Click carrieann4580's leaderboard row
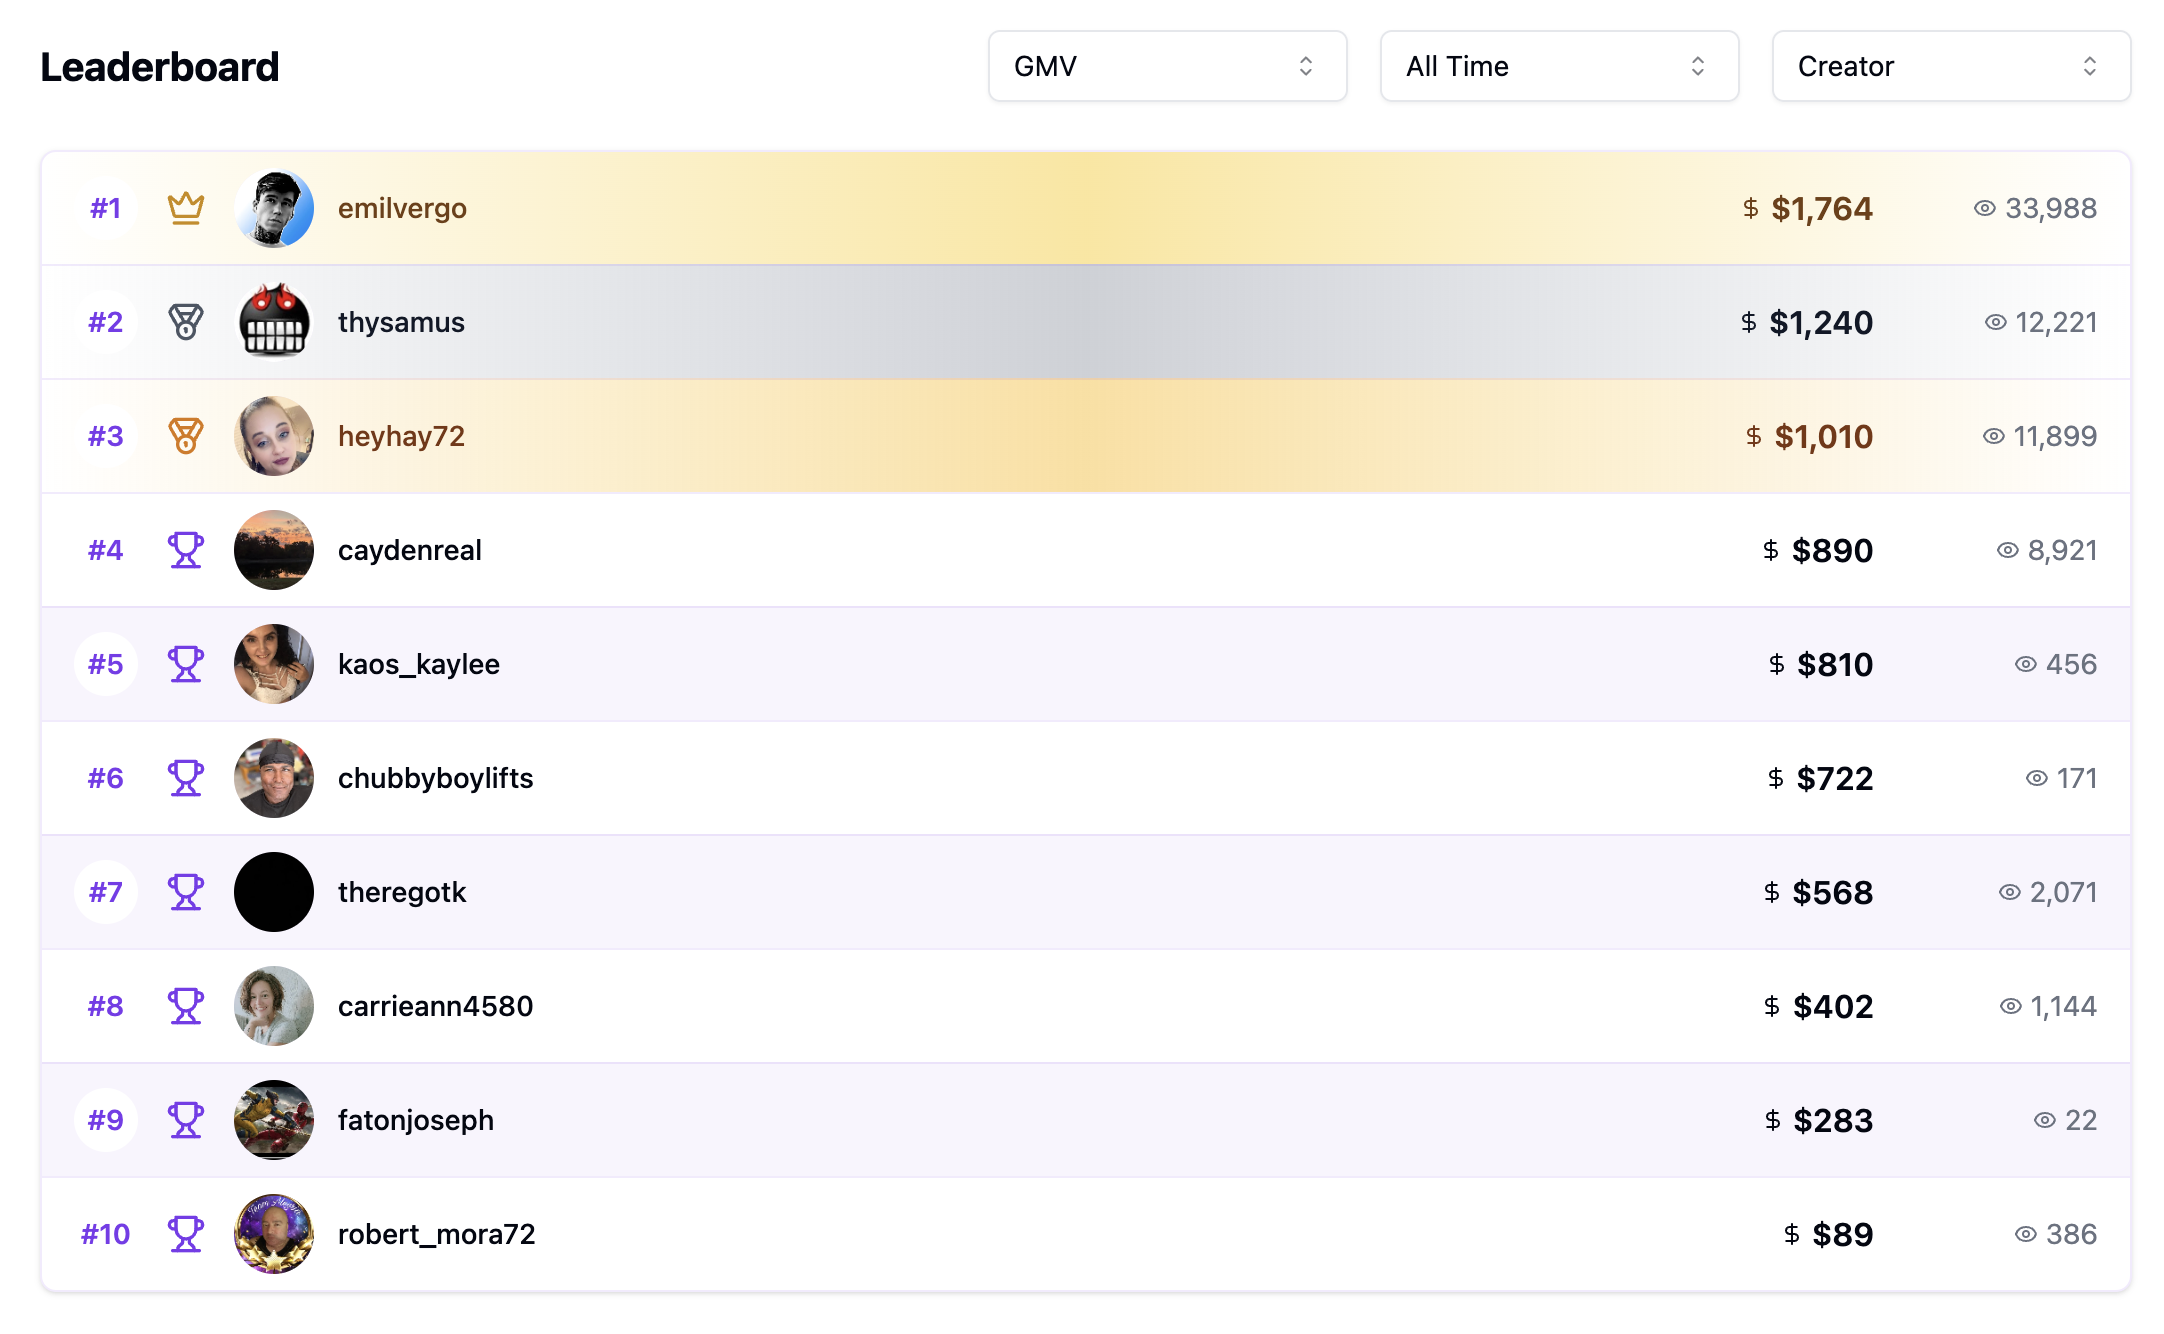The image size is (2164, 1334). click(x=1082, y=1006)
